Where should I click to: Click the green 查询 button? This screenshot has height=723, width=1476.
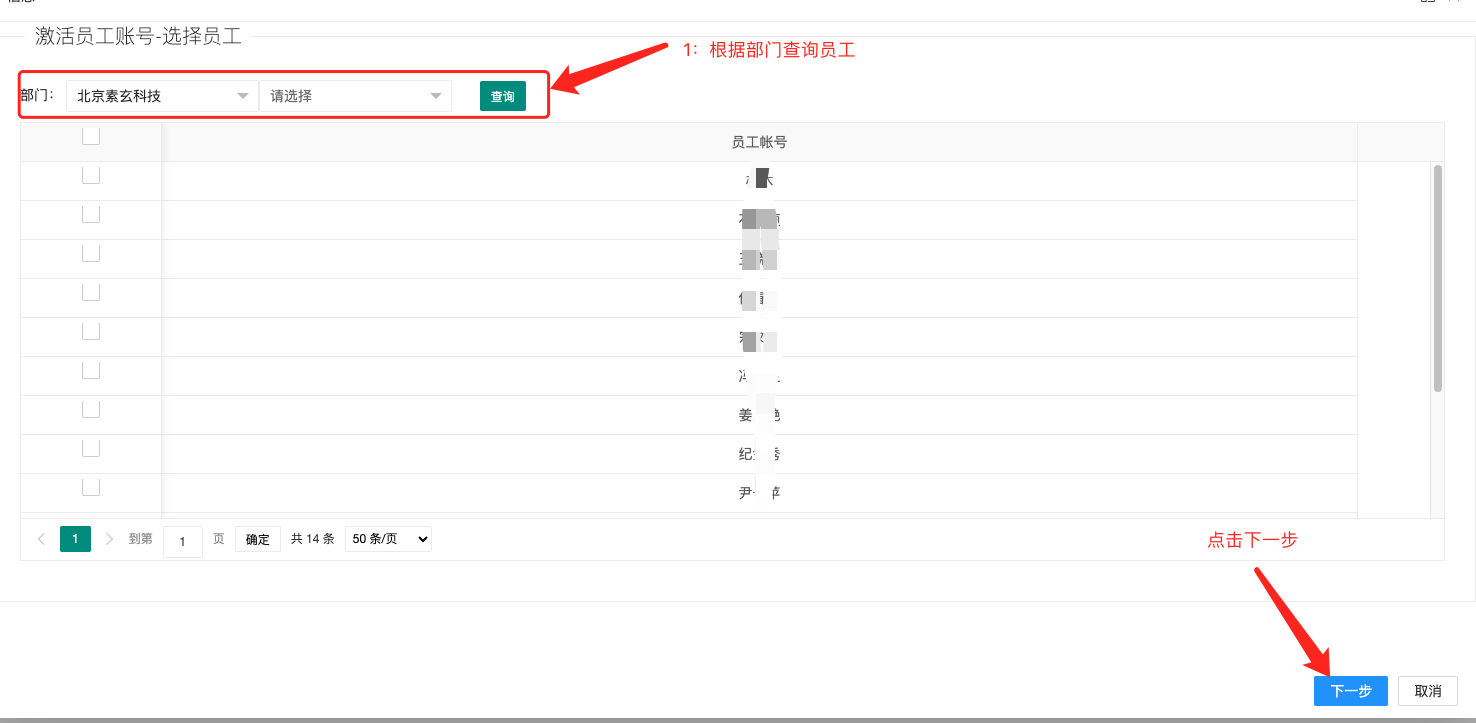pyautogui.click(x=502, y=96)
